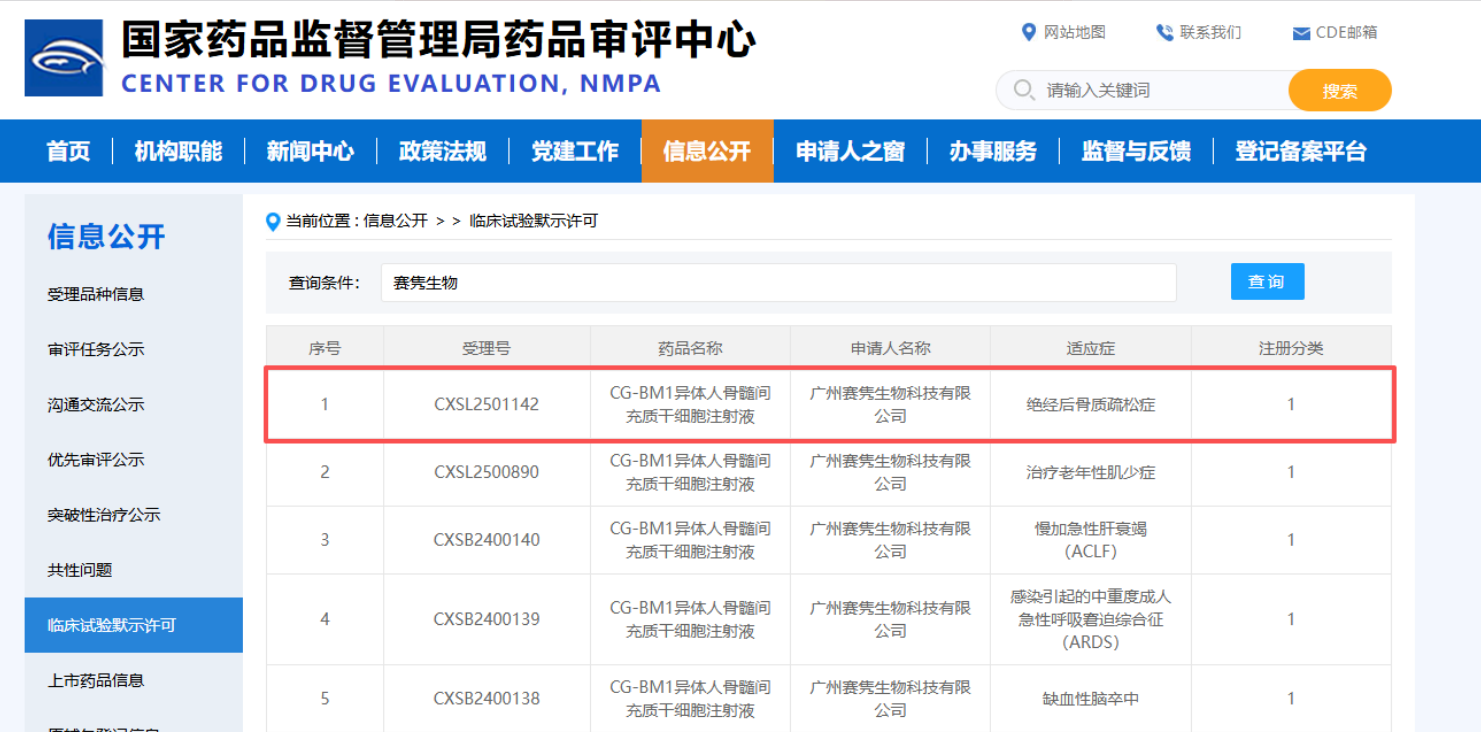Screen dimensions: 1481x732
Task: Open 受理品种信息 in the sidebar
Action: tap(96, 294)
